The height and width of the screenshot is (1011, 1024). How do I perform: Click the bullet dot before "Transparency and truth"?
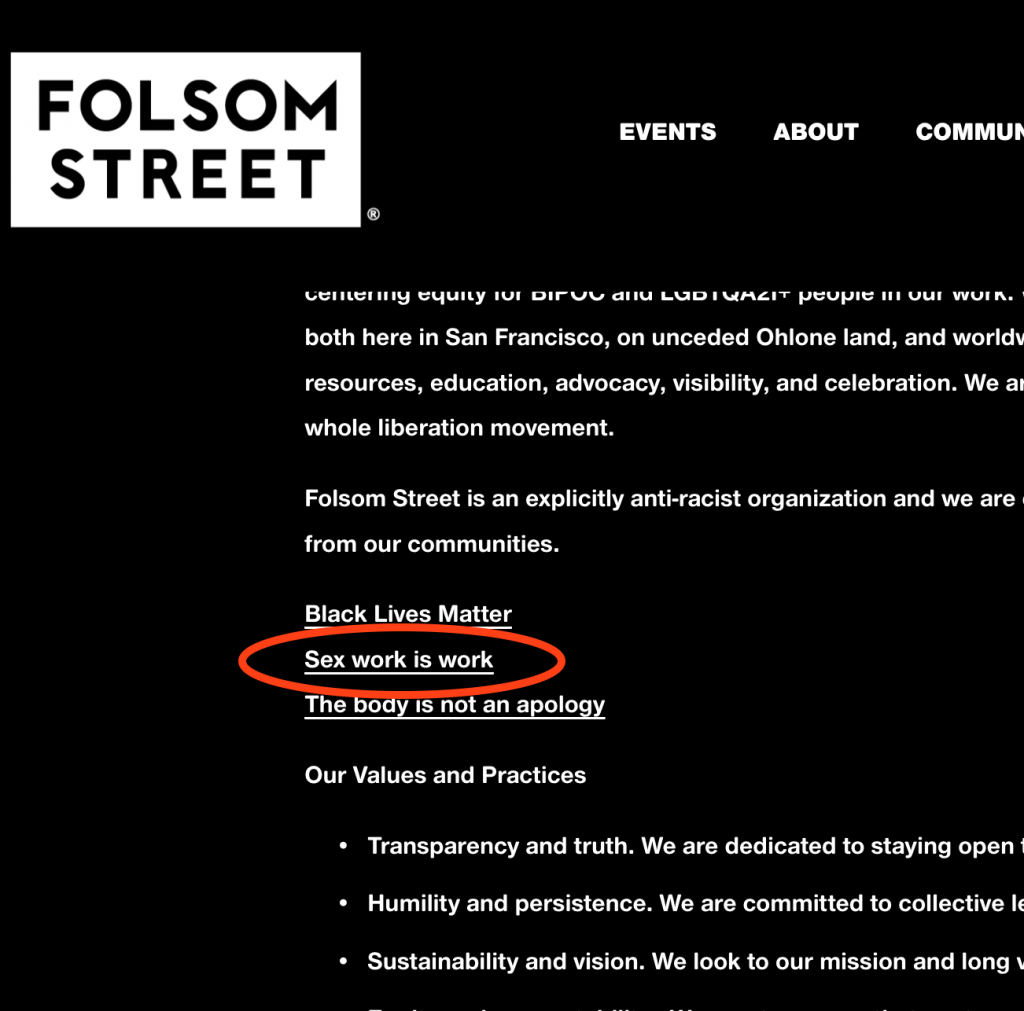tap(343, 846)
